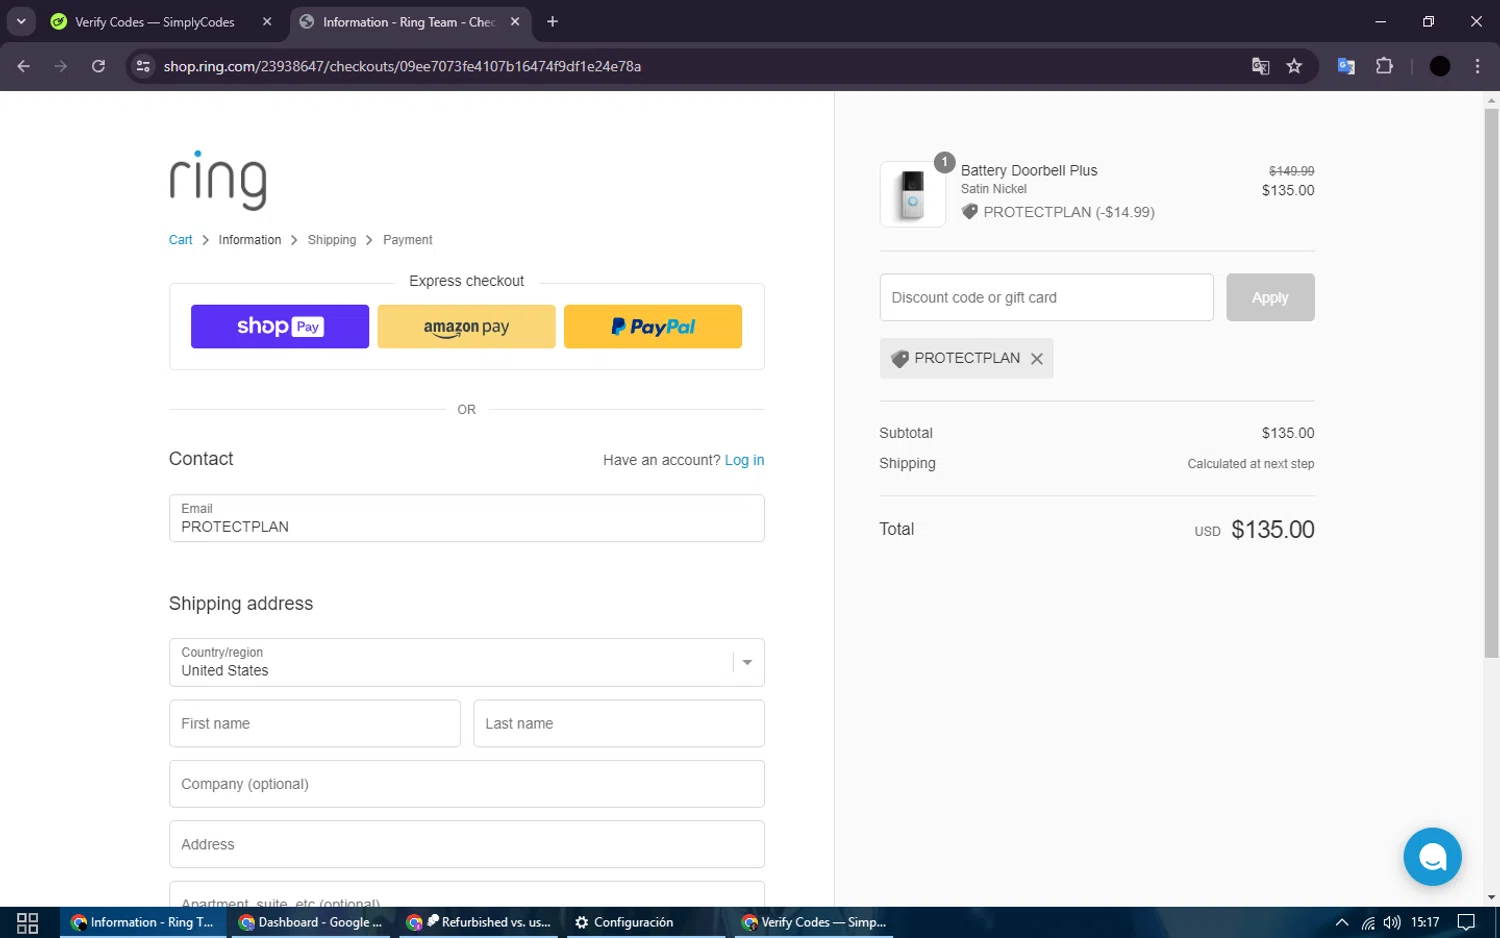View site information icon in address bar

pos(143,66)
